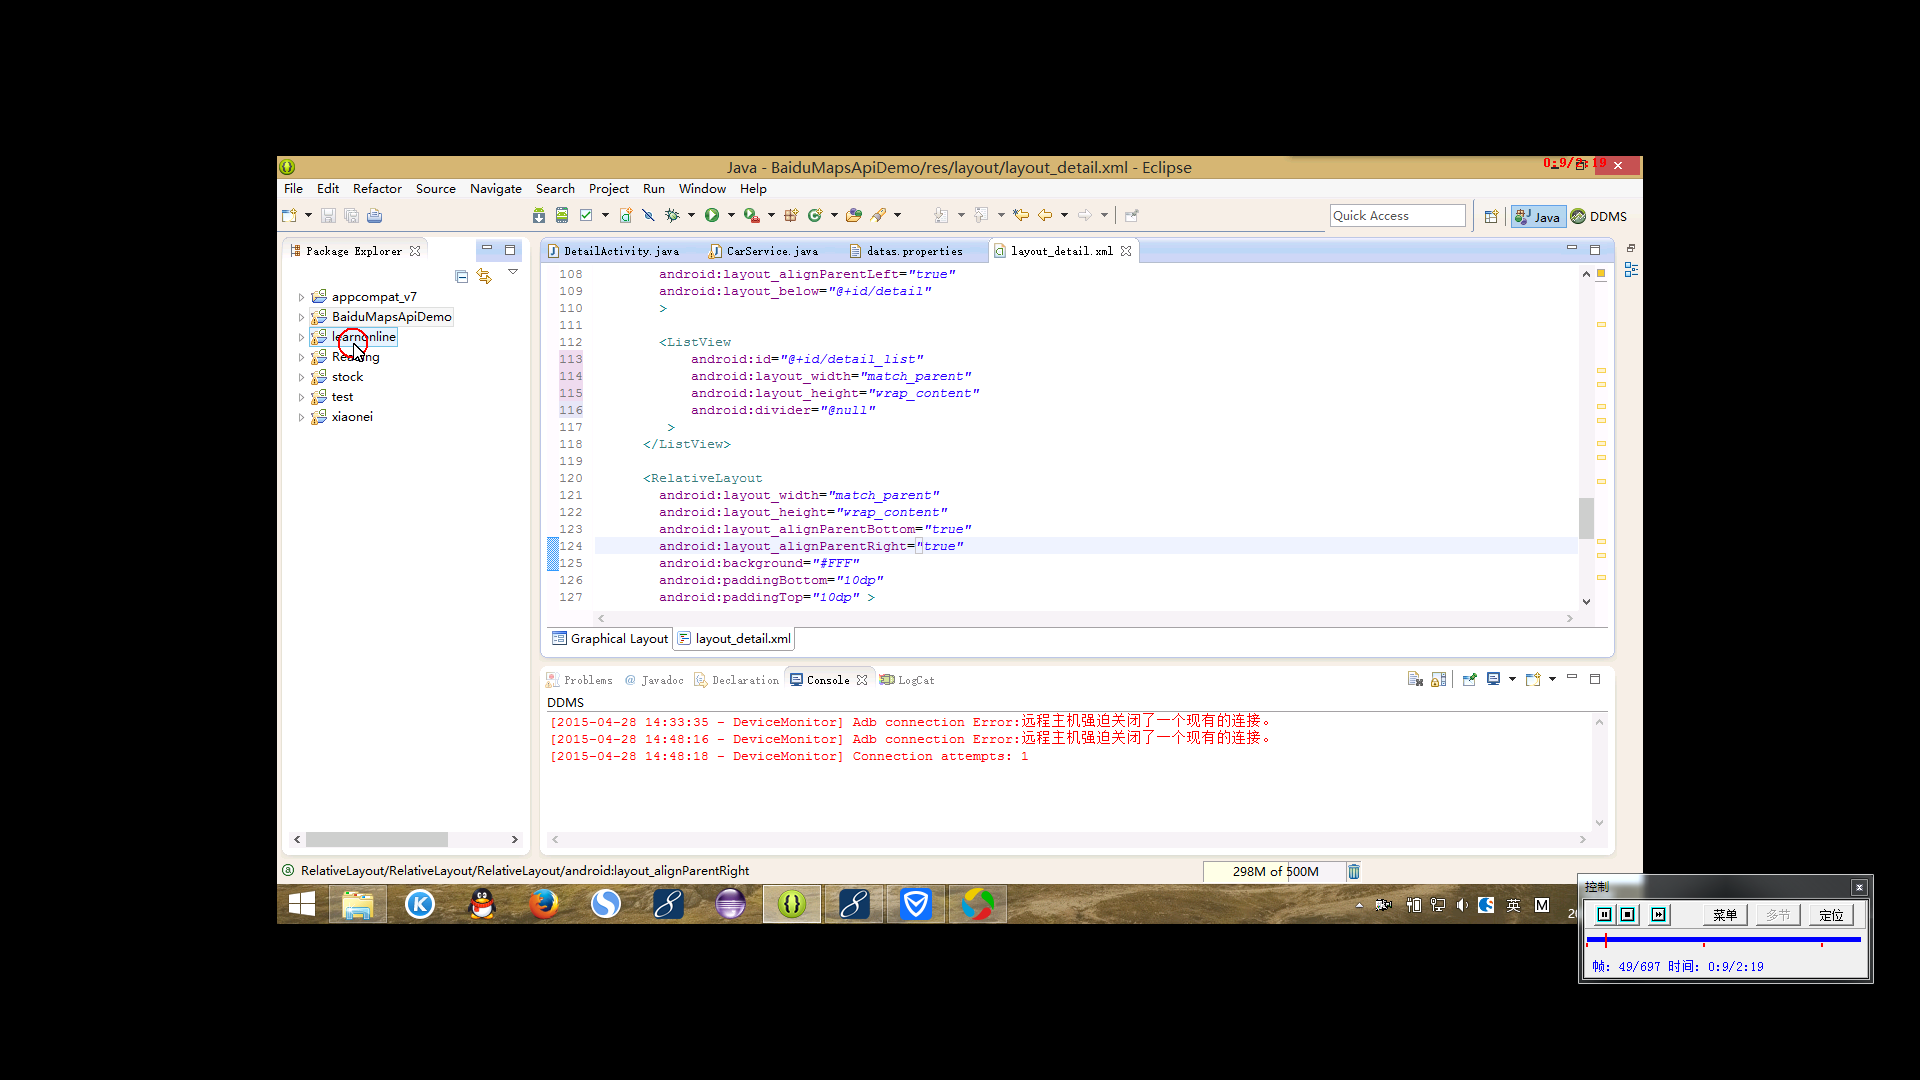Select the Java perspective button
Image resolution: width=1920 pixels, height=1080 pixels.
coord(1538,216)
